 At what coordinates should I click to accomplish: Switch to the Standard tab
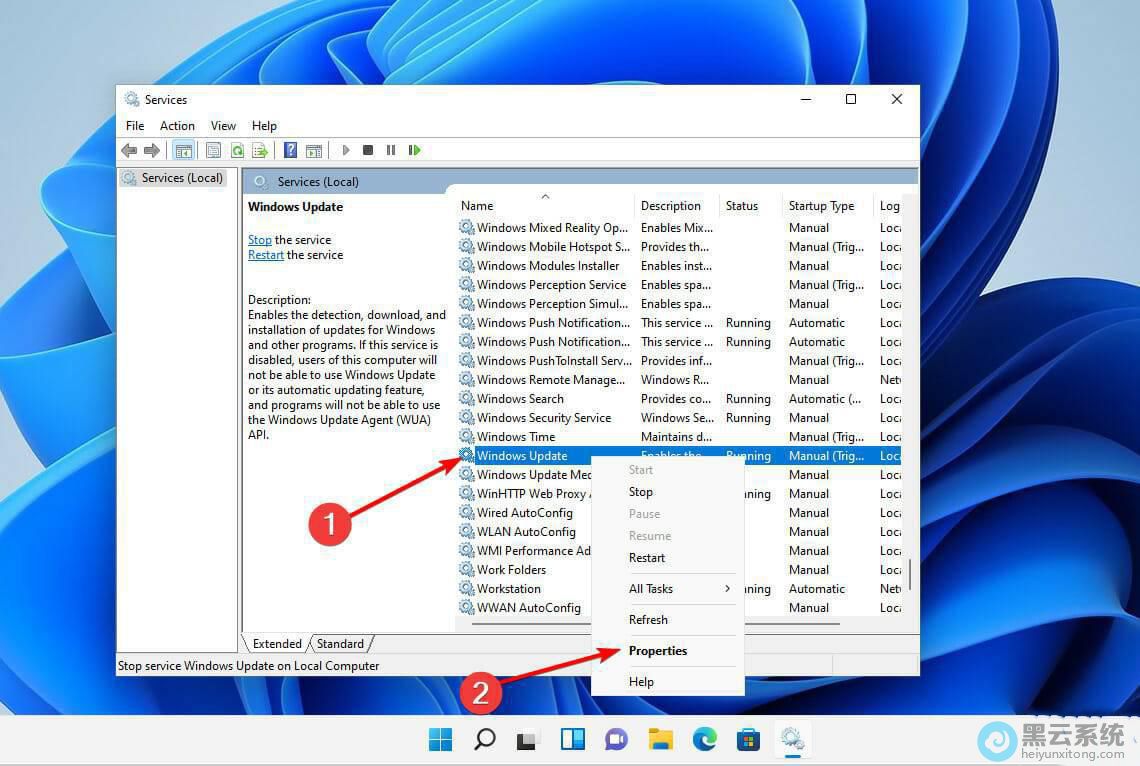point(340,644)
